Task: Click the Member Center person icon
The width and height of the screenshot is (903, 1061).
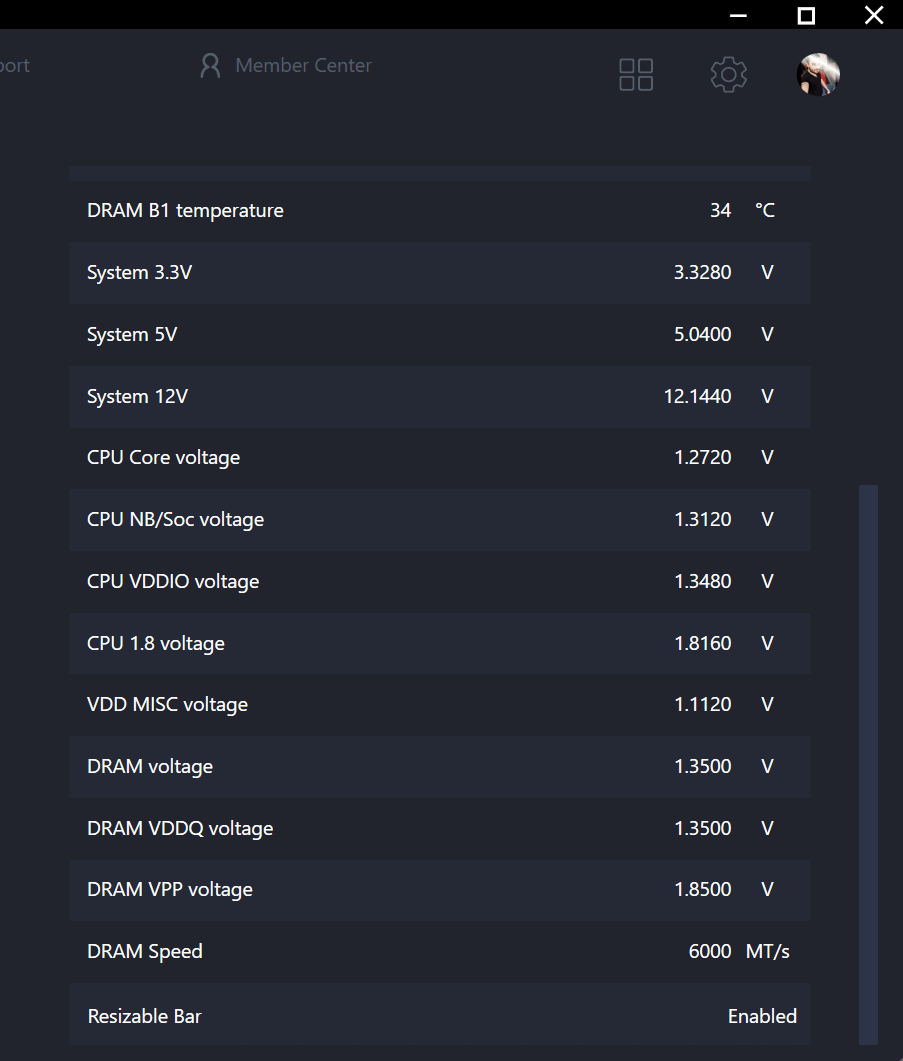Action: [x=210, y=66]
